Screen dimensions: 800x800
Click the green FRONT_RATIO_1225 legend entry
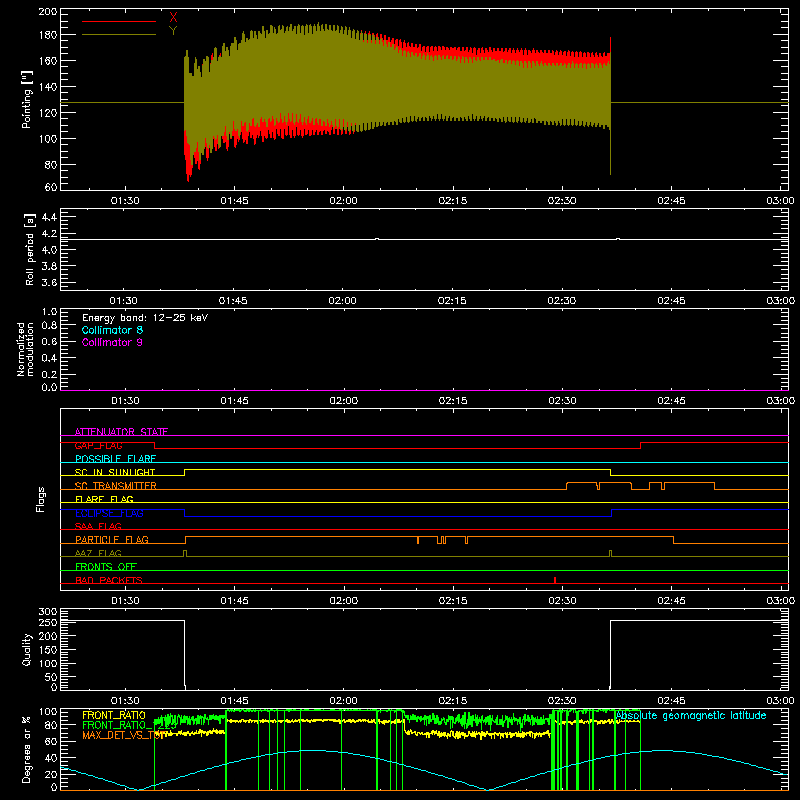pos(129,725)
